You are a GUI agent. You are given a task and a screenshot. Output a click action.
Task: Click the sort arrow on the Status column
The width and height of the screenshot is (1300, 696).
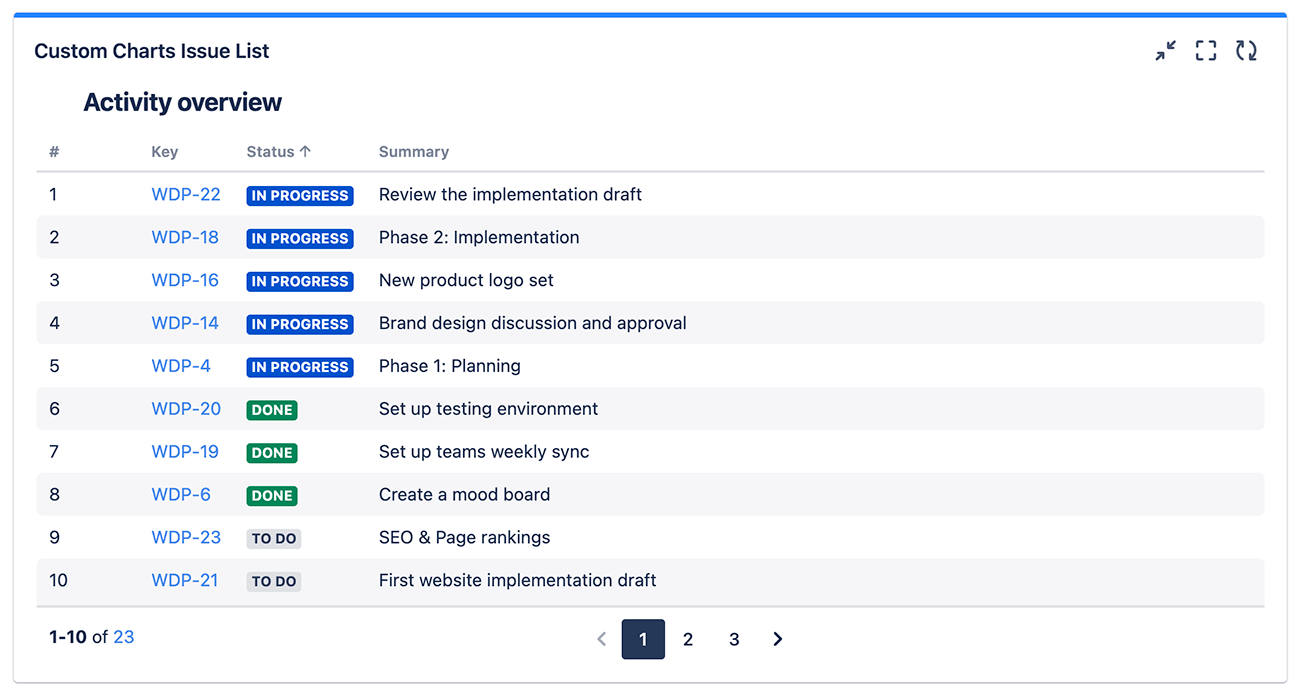pos(307,151)
